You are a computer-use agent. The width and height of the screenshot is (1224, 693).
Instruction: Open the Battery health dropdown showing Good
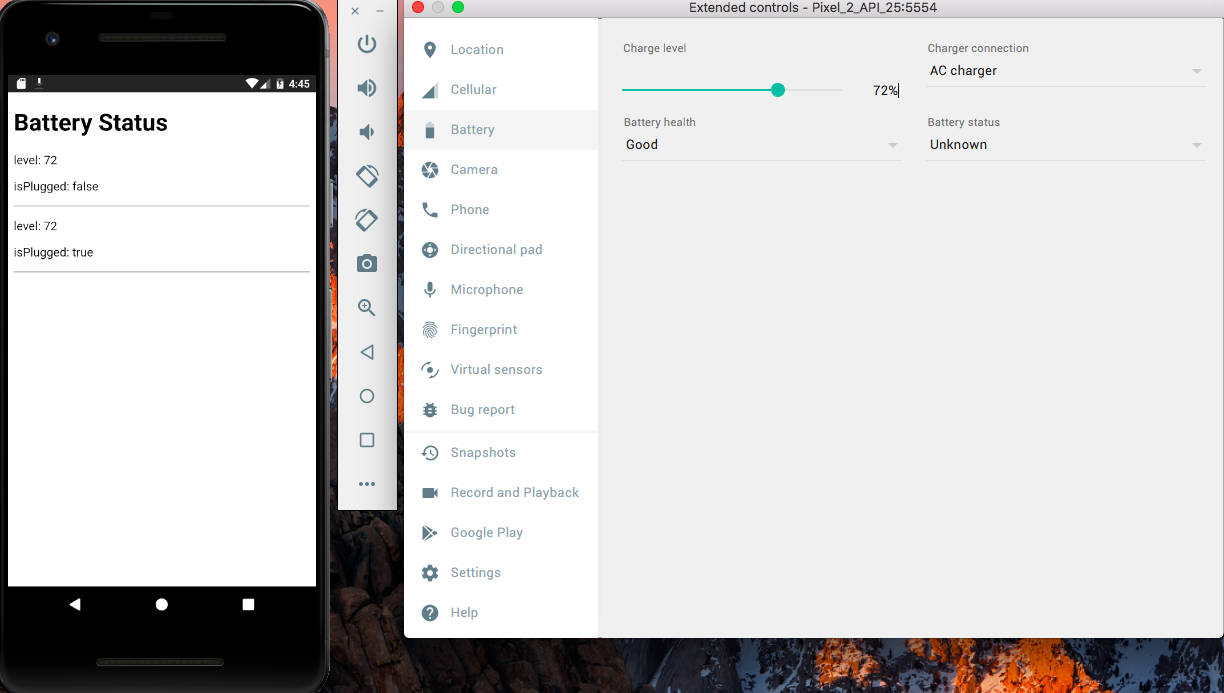click(x=761, y=145)
